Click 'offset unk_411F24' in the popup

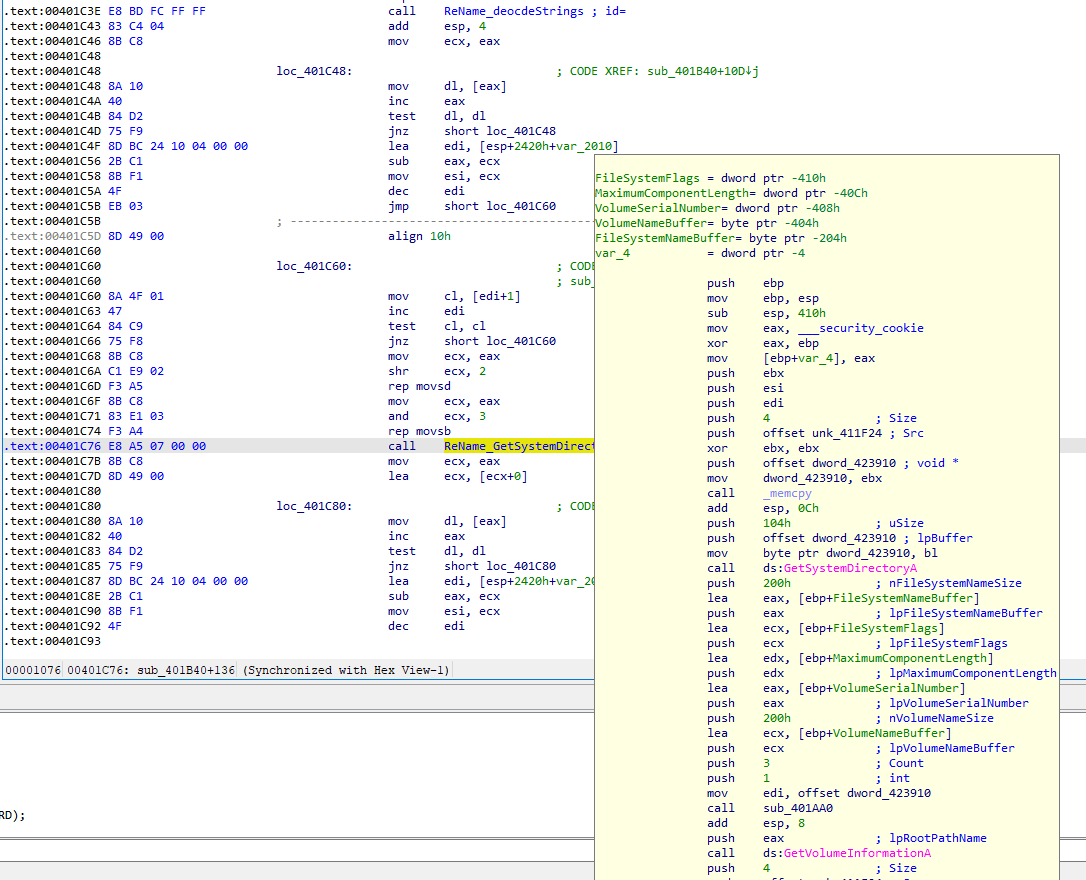click(x=823, y=433)
